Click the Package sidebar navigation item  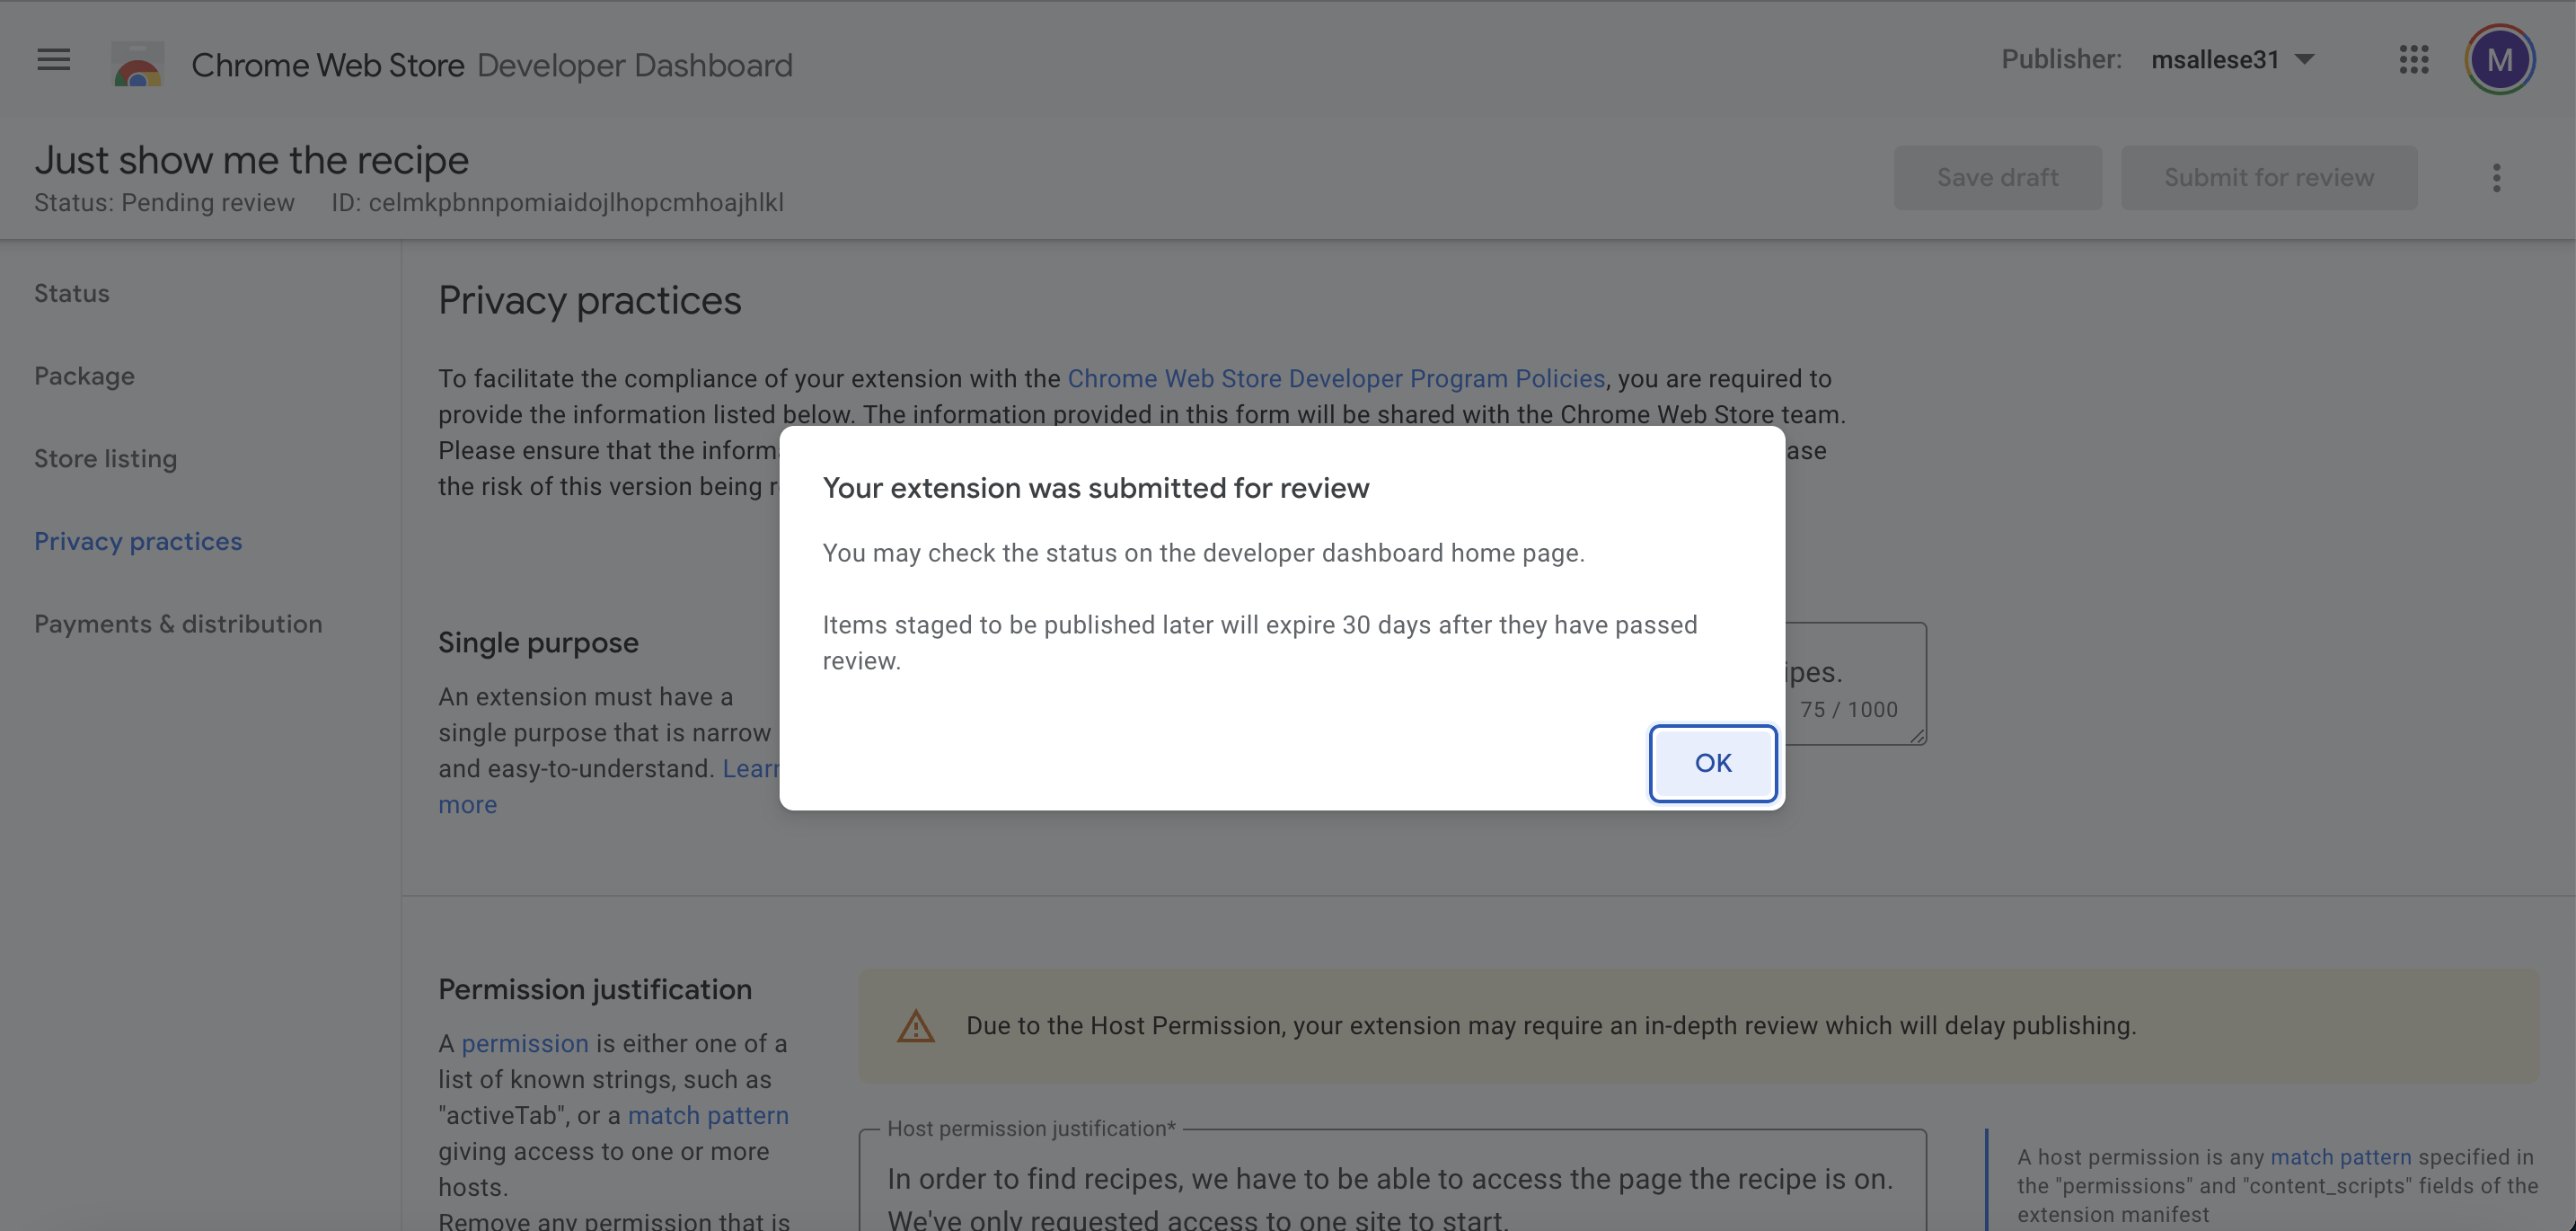point(84,376)
